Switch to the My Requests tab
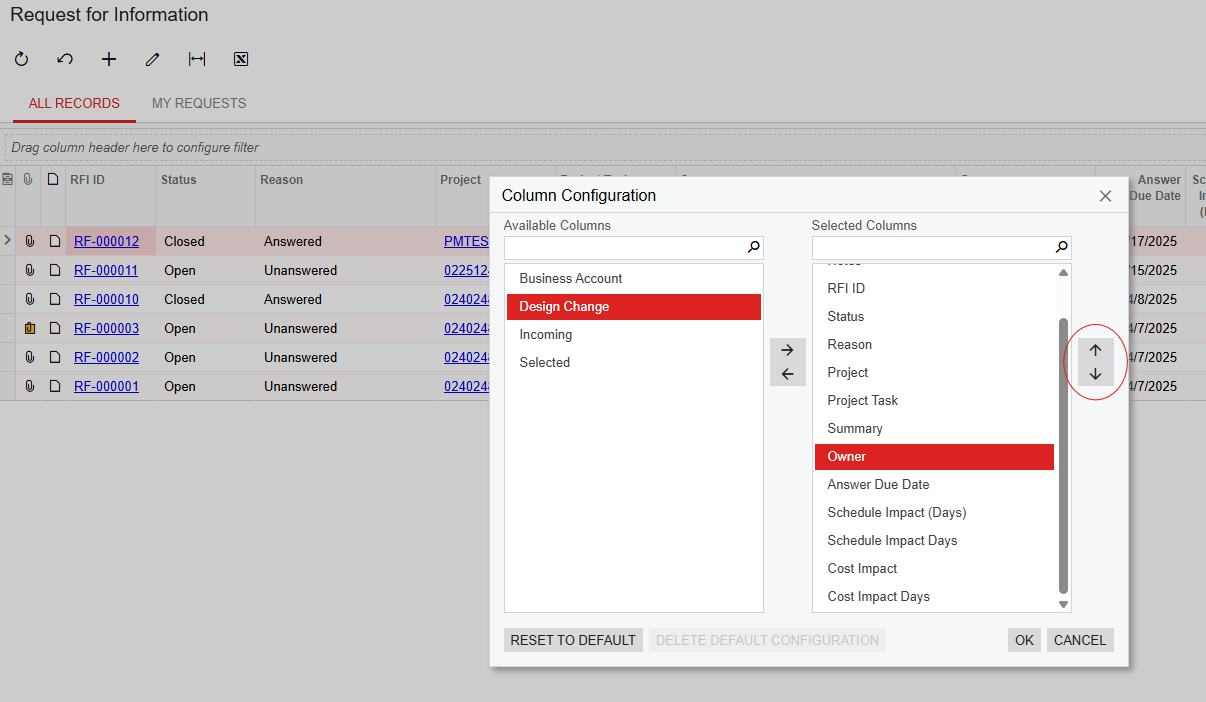 199,103
